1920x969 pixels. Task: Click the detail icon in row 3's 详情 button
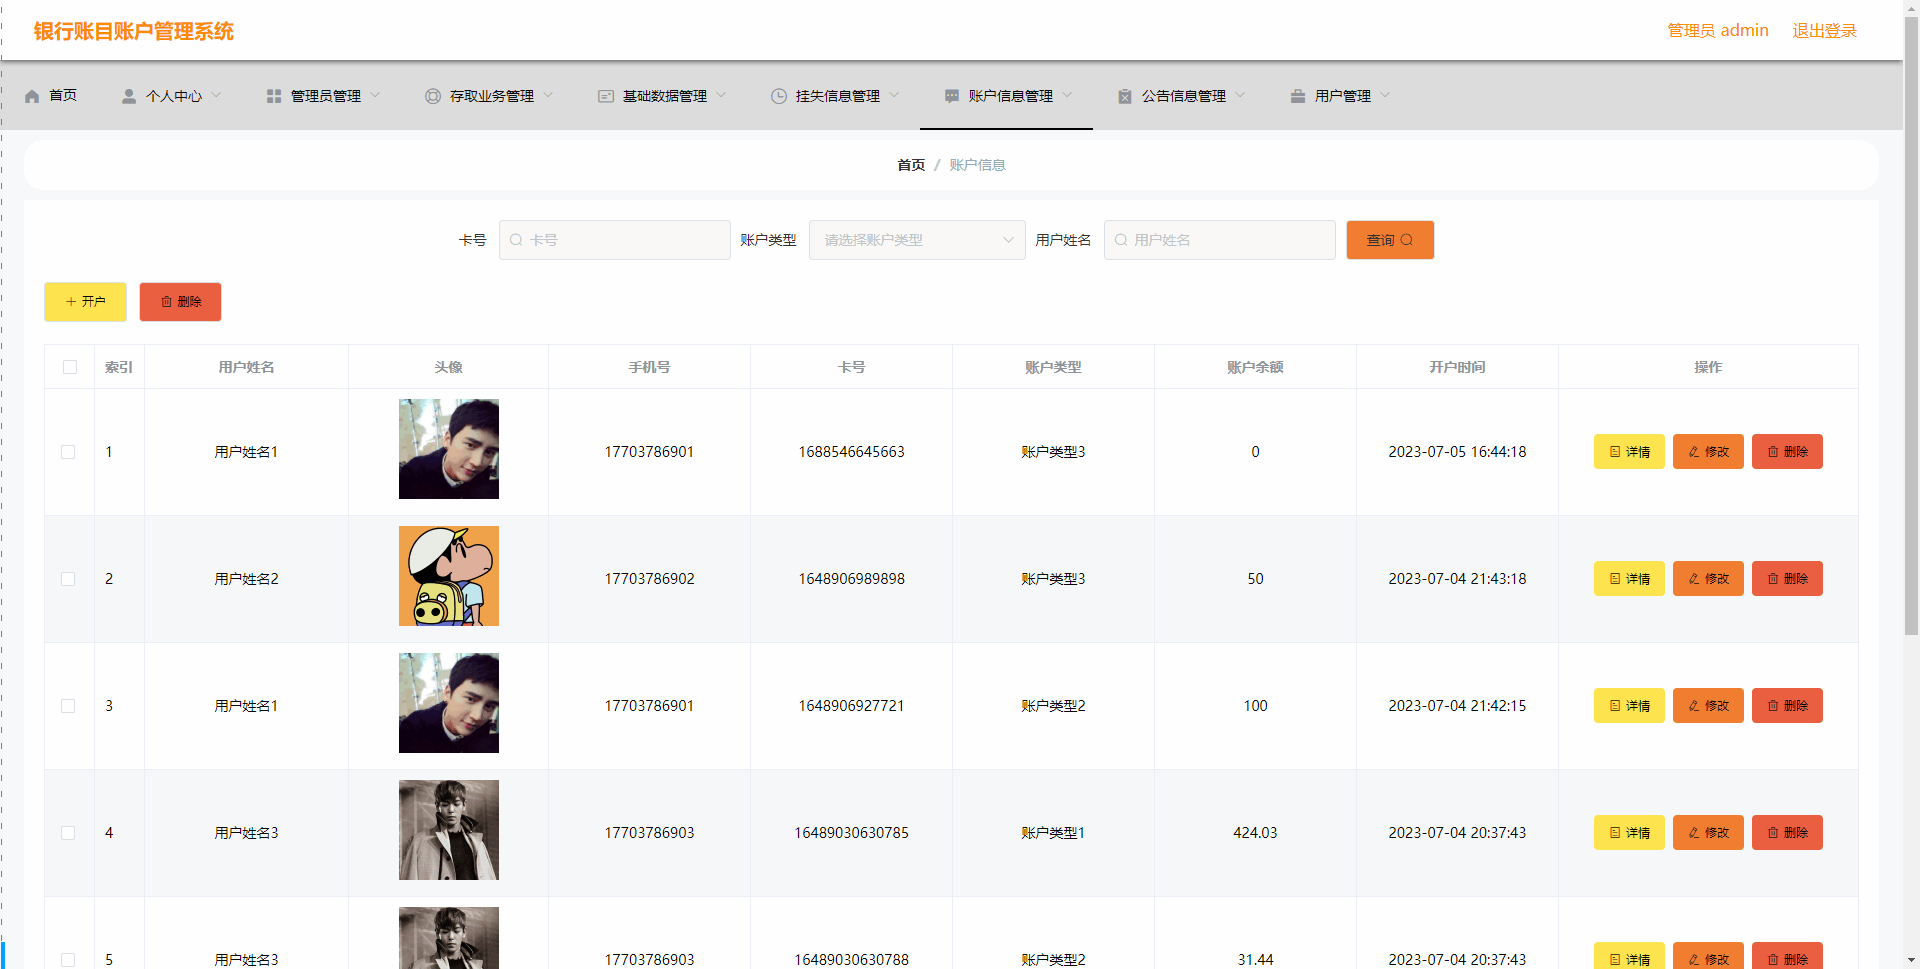[x=1615, y=706]
